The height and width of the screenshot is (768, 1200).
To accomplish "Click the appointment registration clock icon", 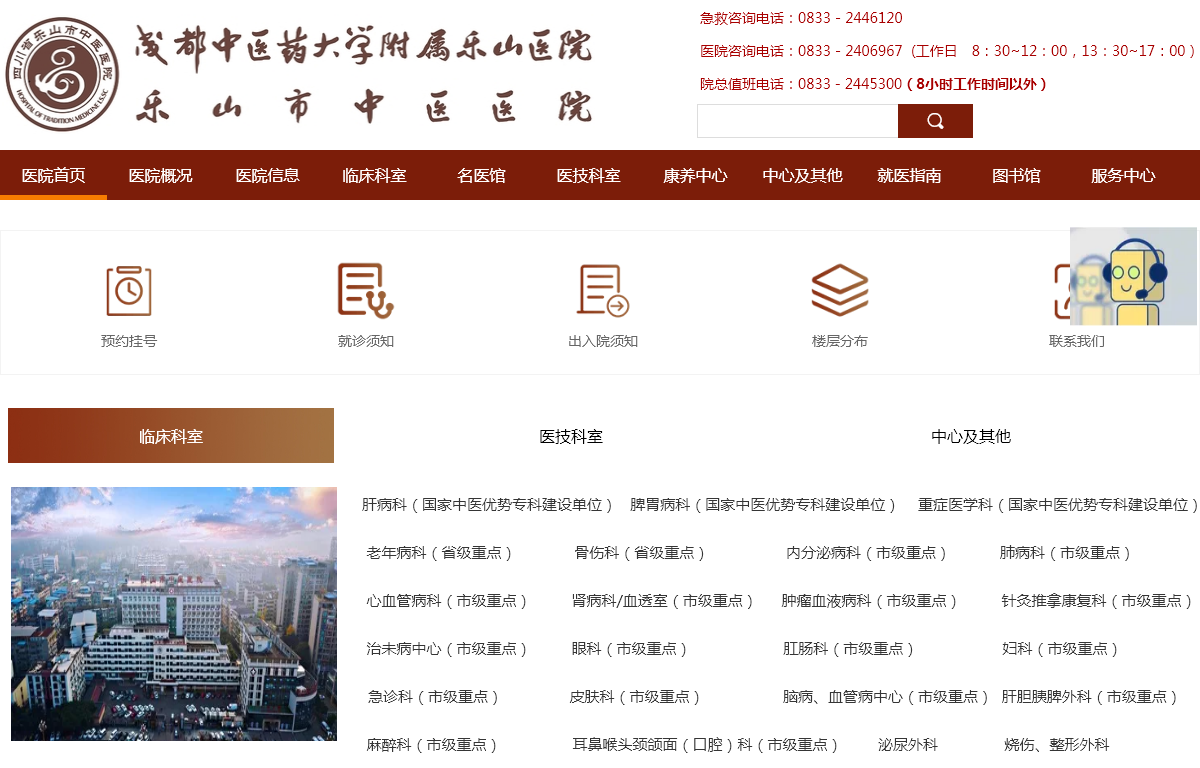I will point(129,291).
